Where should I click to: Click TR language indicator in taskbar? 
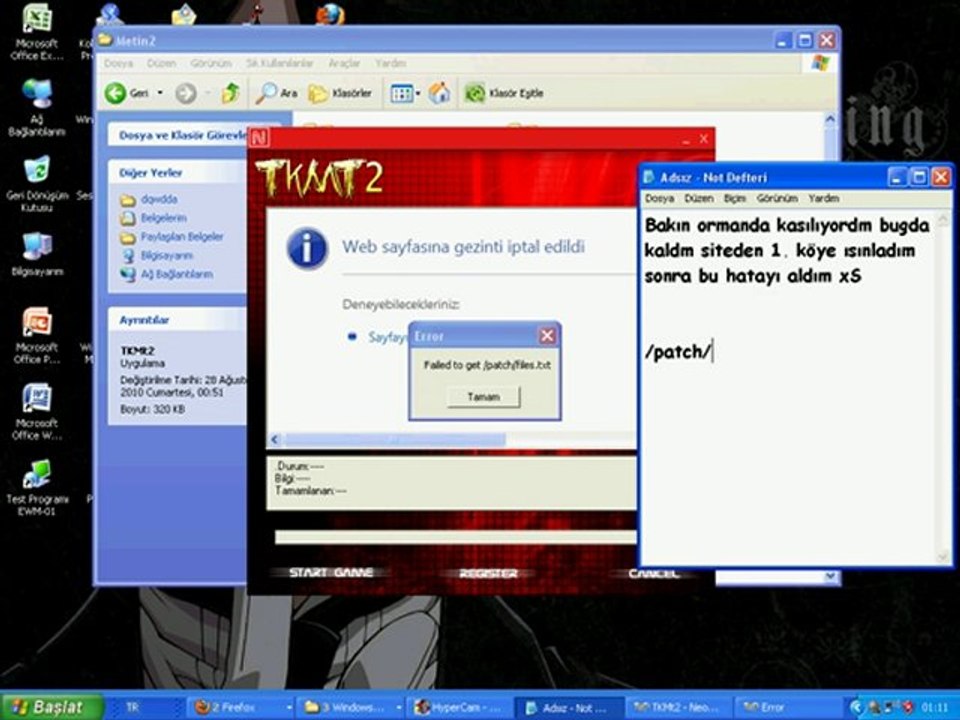tap(132, 707)
